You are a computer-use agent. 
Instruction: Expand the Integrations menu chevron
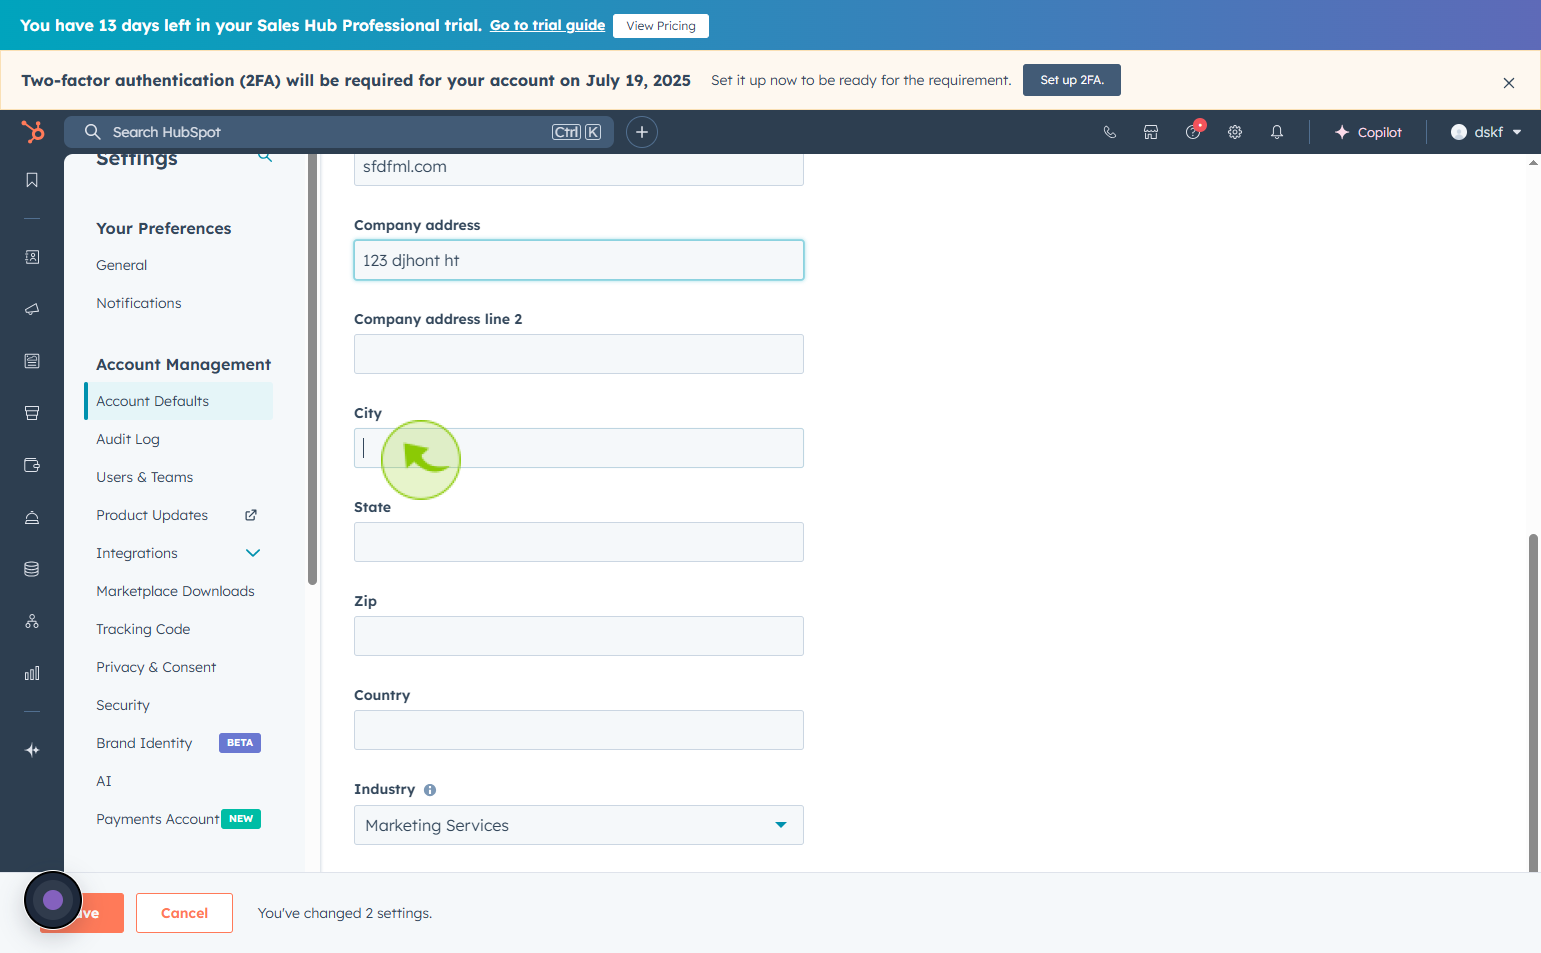(x=253, y=553)
